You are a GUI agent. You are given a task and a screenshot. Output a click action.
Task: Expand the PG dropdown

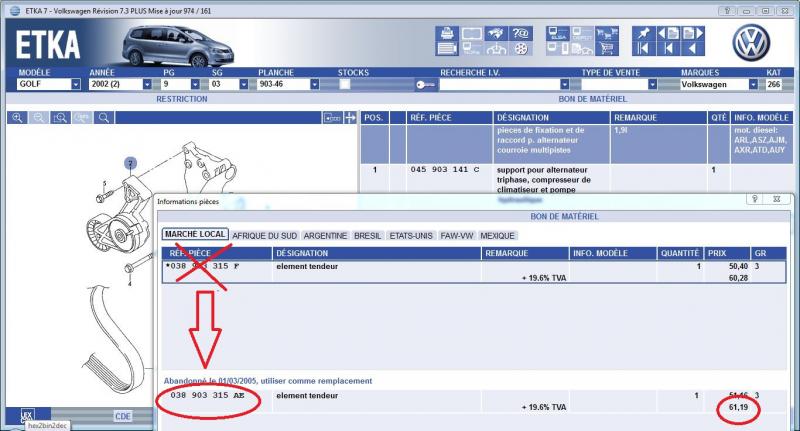[x=195, y=84]
